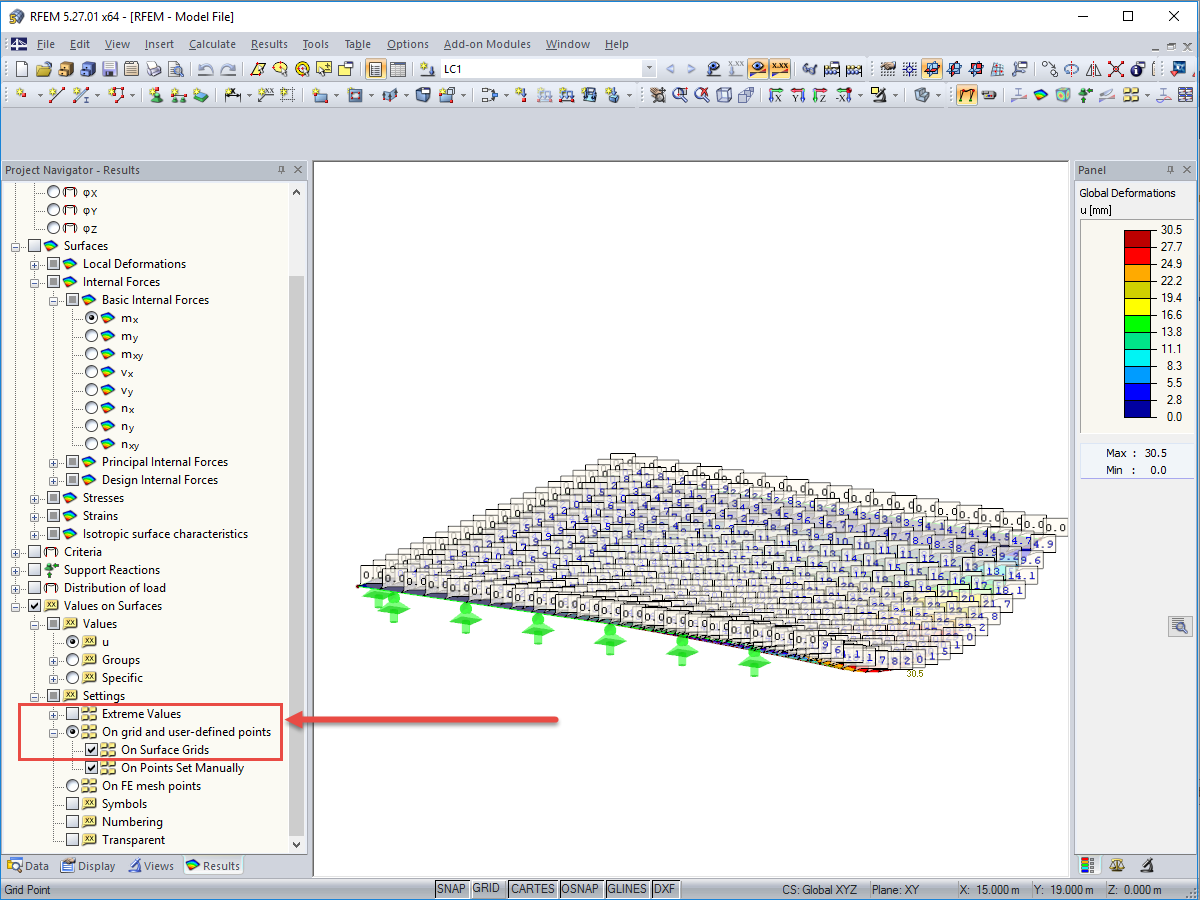Switch to the Views navigator tab
This screenshot has height=900, width=1200.
click(151, 866)
